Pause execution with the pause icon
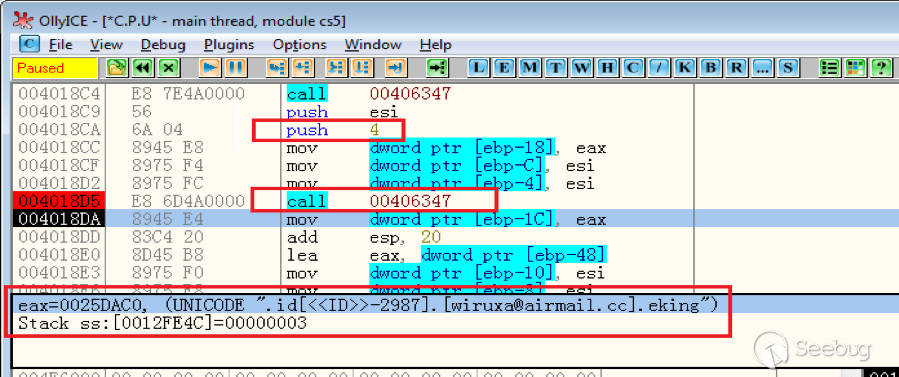The image size is (899, 377). 236,68
